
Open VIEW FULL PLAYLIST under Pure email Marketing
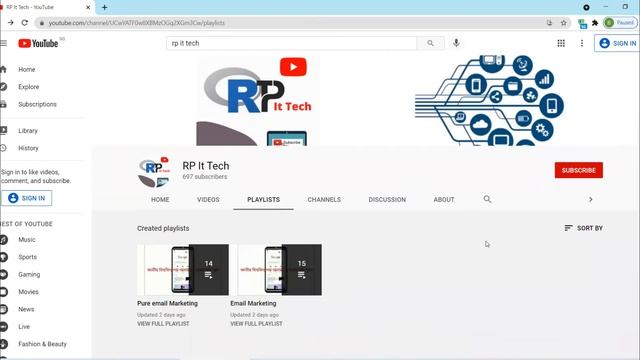coord(163,324)
